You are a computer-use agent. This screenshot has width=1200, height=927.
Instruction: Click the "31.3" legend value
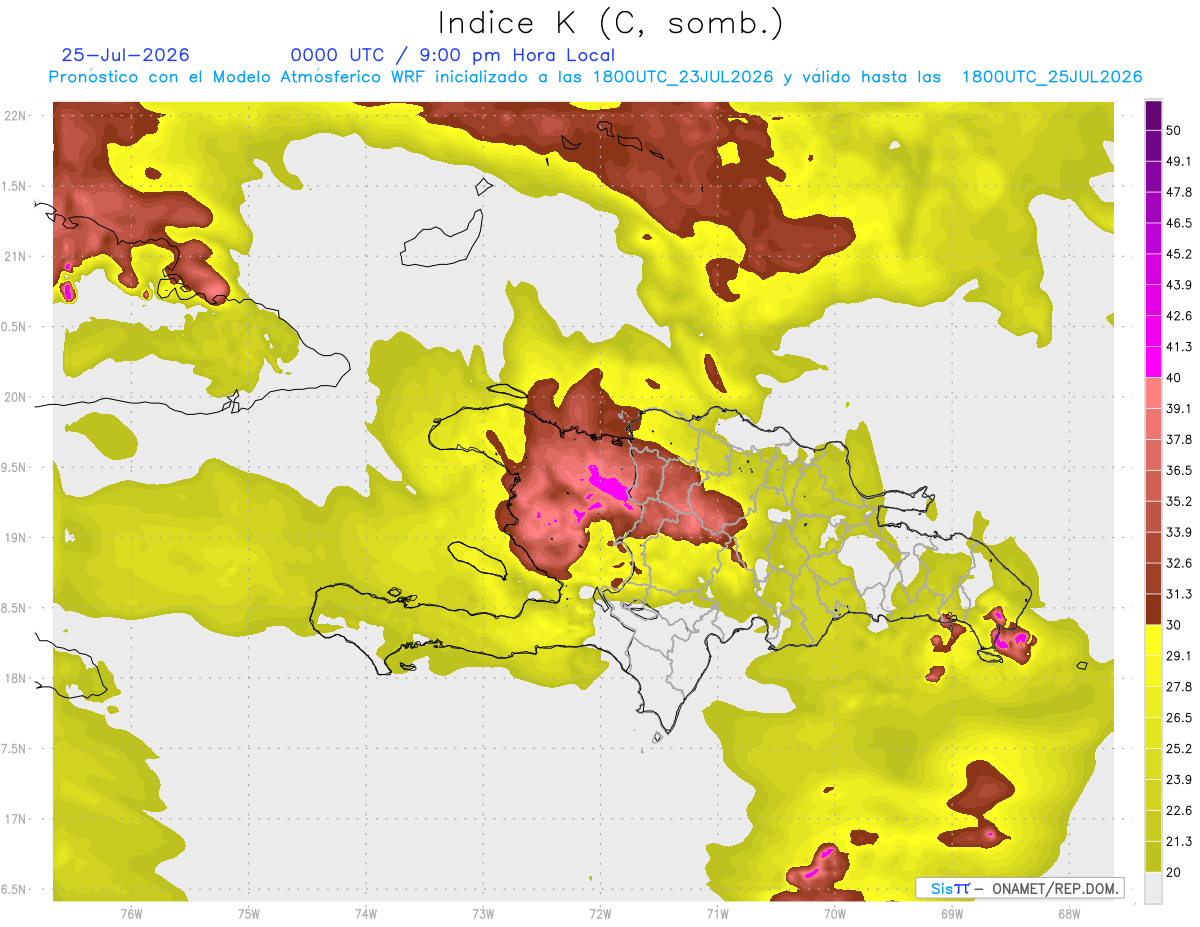coord(1179,594)
